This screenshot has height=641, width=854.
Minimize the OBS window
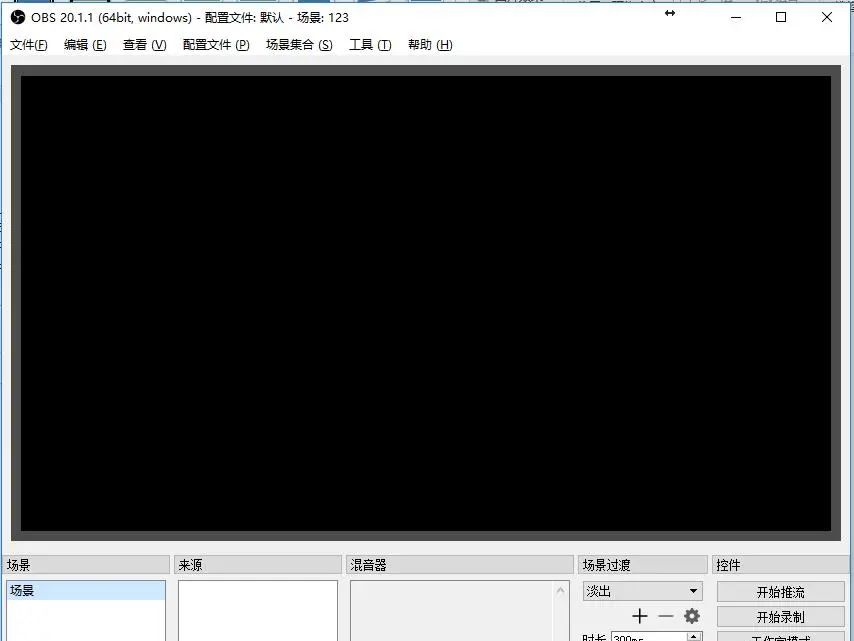point(736,17)
